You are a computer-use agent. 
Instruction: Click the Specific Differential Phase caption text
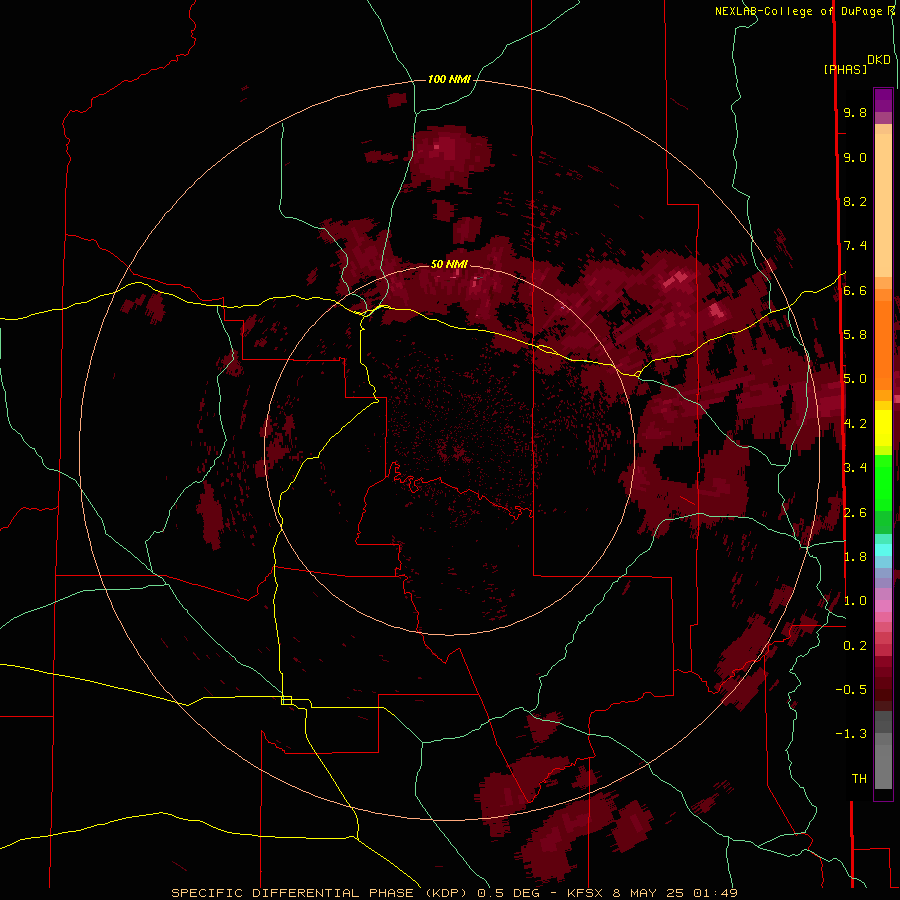click(454, 893)
